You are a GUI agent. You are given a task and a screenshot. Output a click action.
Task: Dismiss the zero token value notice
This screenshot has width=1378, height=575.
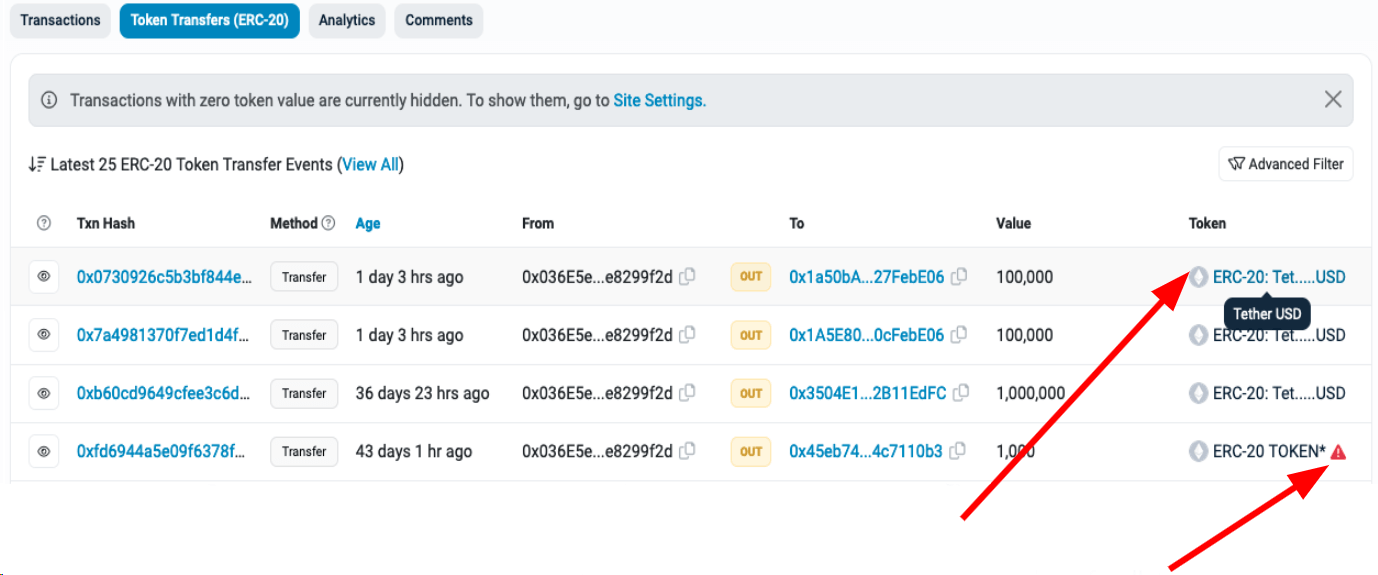pyautogui.click(x=1333, y=99)
